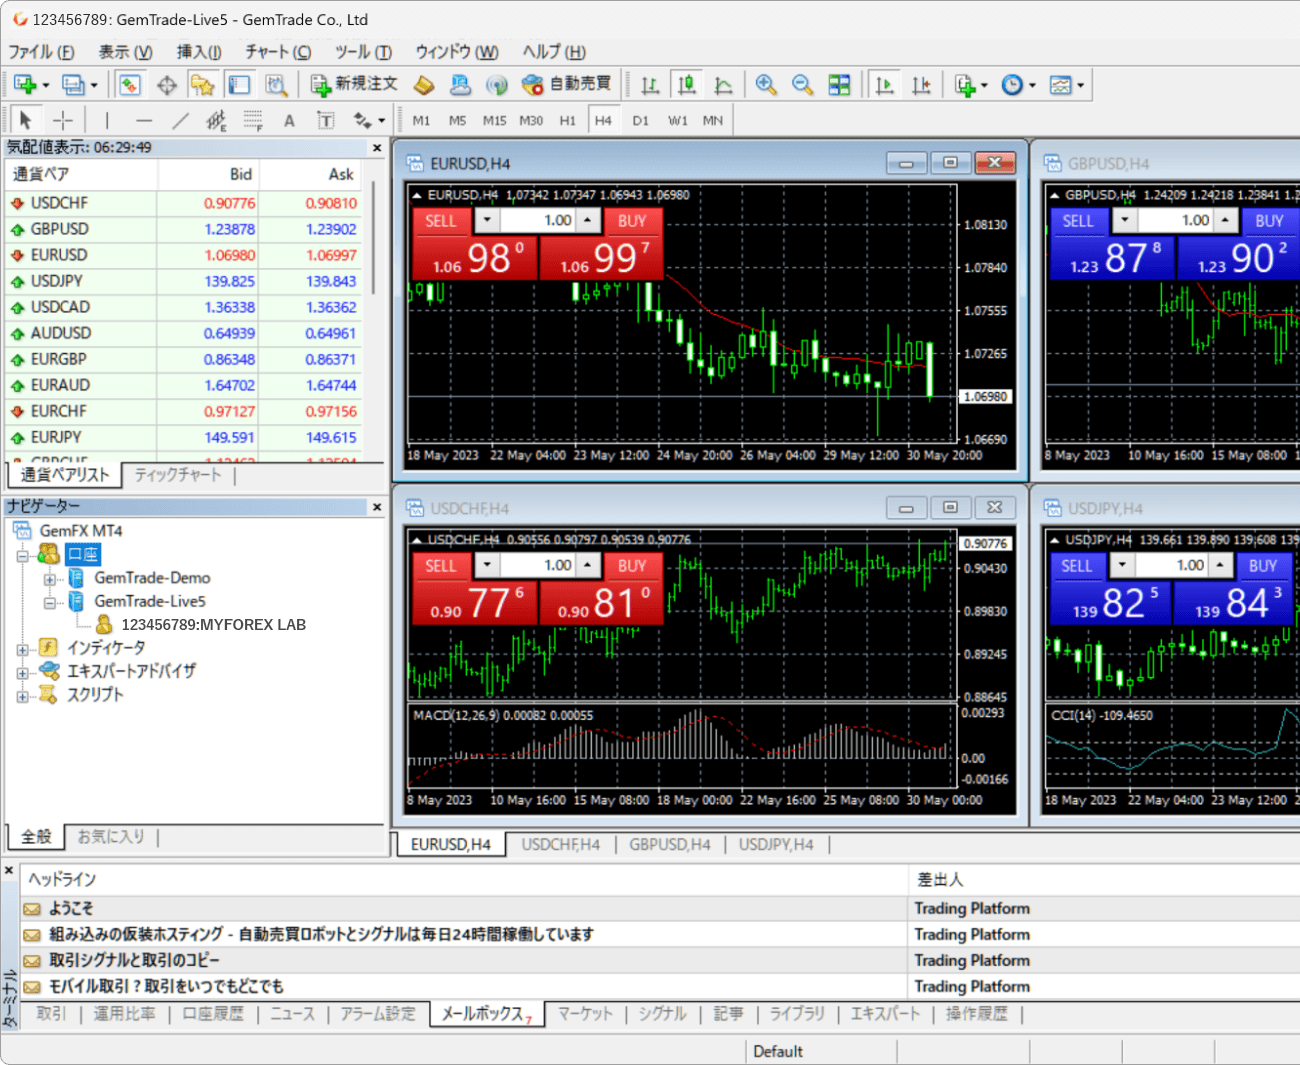Open the Profiles toolbar icon
Image resolution: width=1300 pixels, height=1065 pixels.
[73, 85]
